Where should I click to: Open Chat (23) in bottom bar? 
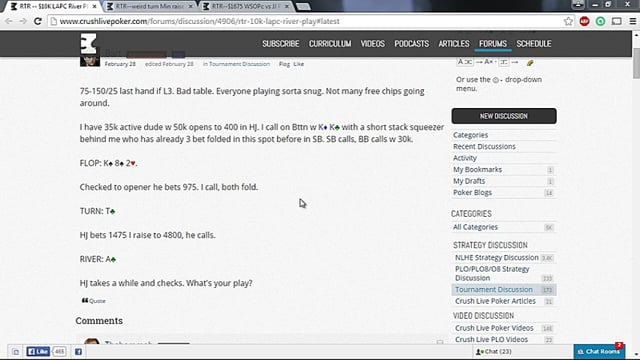(494, 351)
